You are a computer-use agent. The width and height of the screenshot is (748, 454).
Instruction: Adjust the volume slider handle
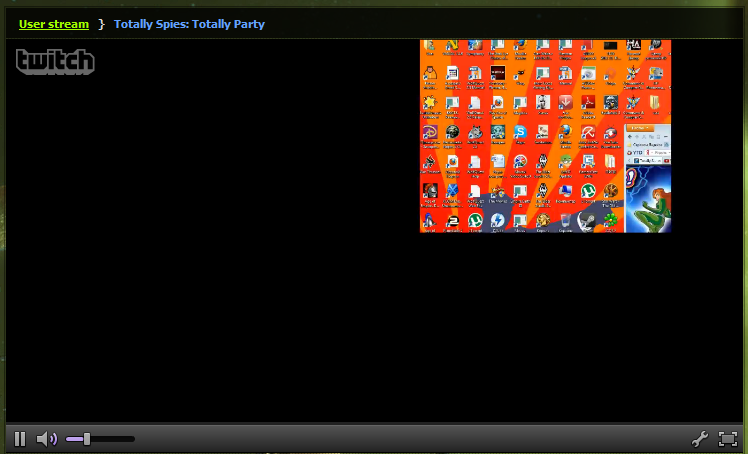coord(87,439)
